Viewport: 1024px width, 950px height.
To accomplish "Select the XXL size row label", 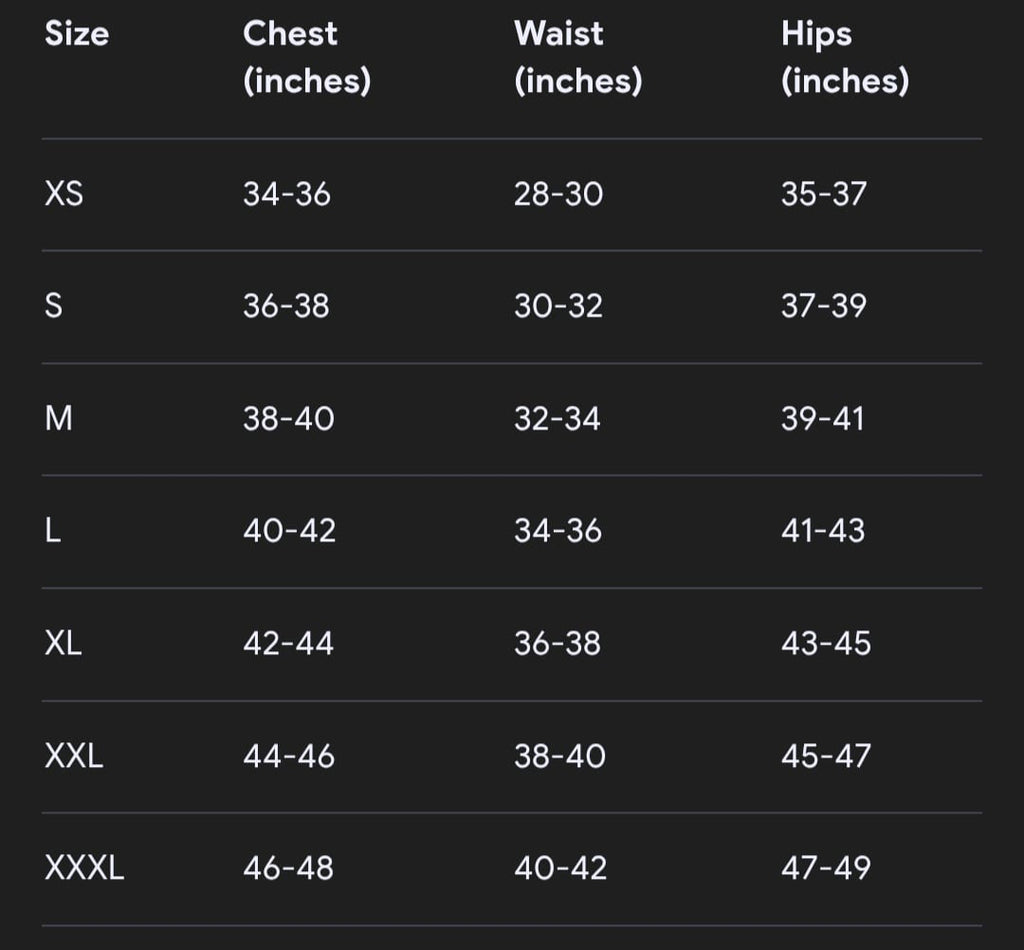I will [x=74, y=756].
